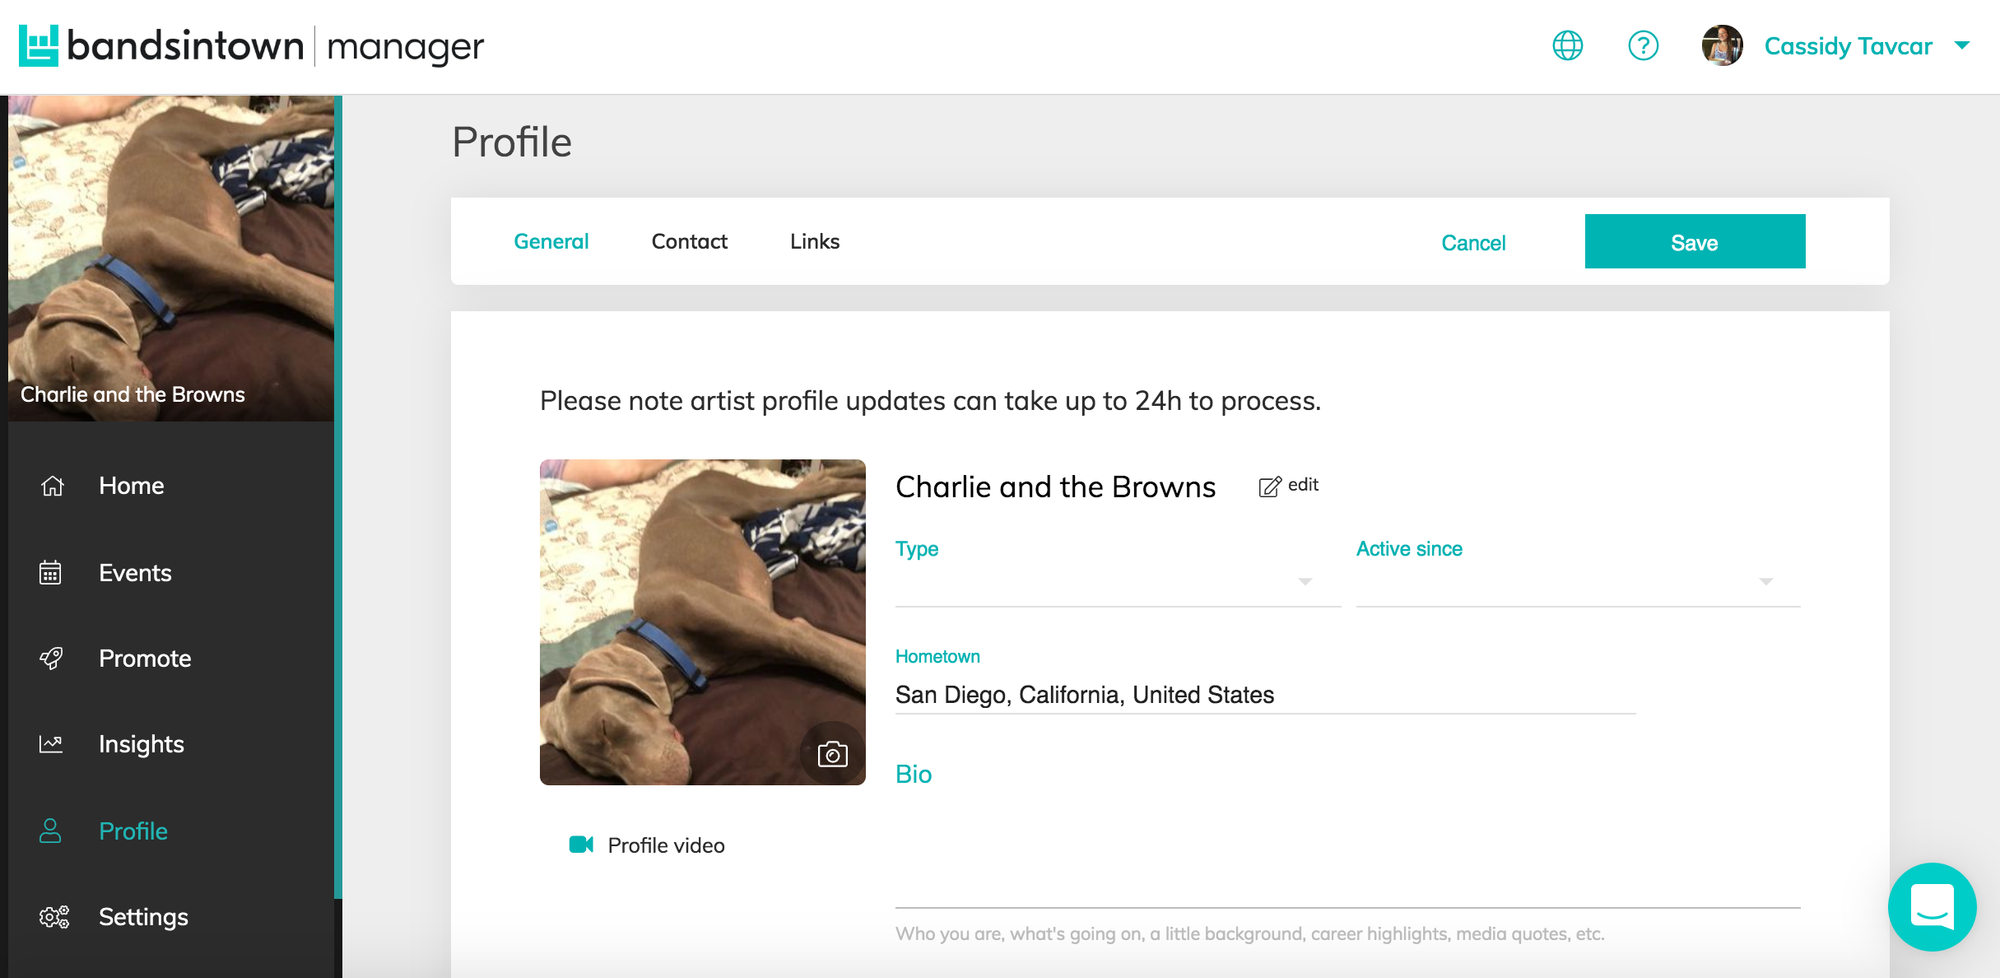Click Cancel to discard edits
The image size is (2000, 978).
pos(1473,242)
